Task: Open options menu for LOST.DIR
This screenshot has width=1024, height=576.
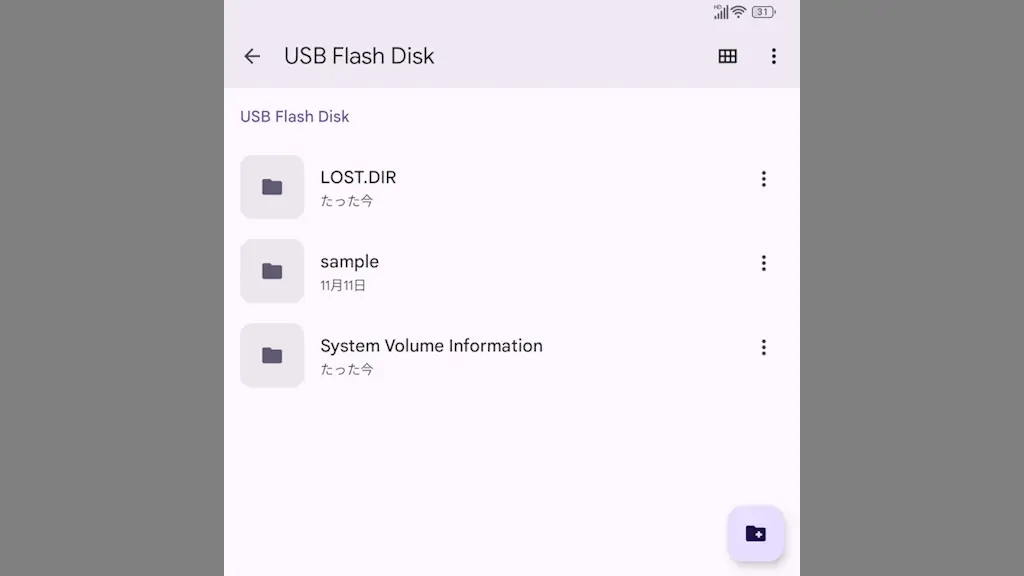Action: [x=763, y=179]
